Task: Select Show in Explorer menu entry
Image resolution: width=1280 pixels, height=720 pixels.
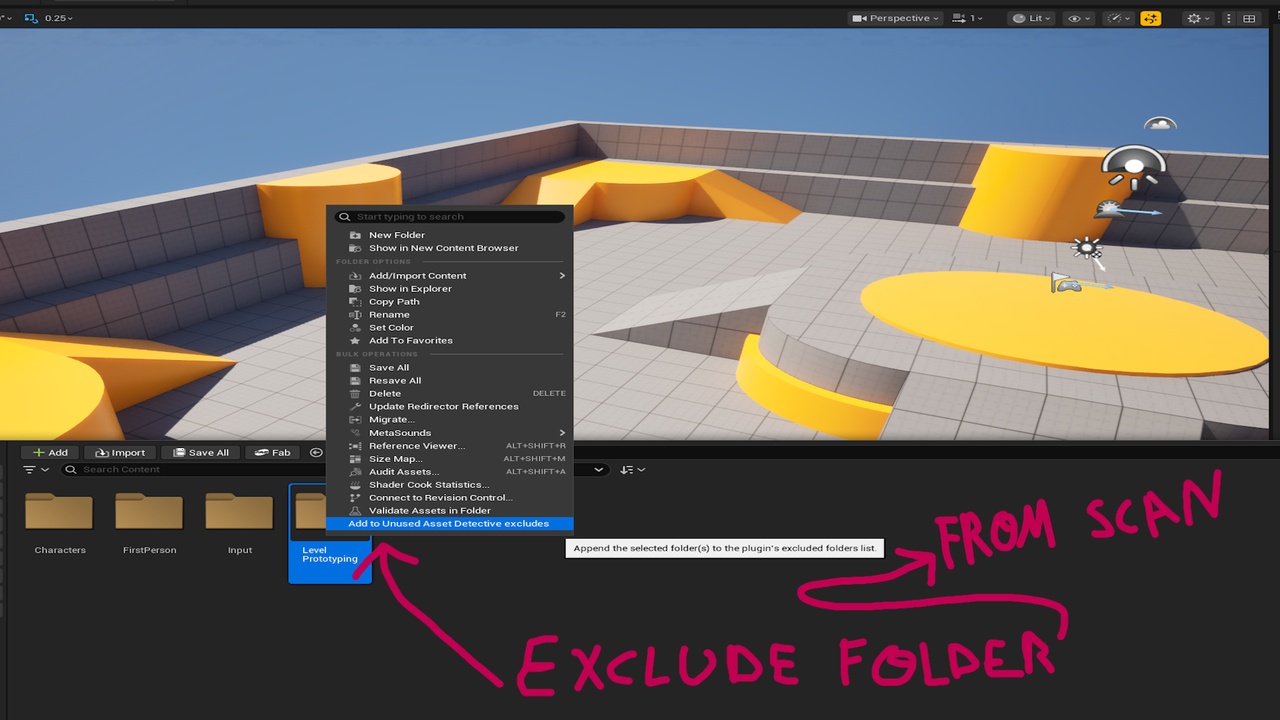Action: pos(450,289)
